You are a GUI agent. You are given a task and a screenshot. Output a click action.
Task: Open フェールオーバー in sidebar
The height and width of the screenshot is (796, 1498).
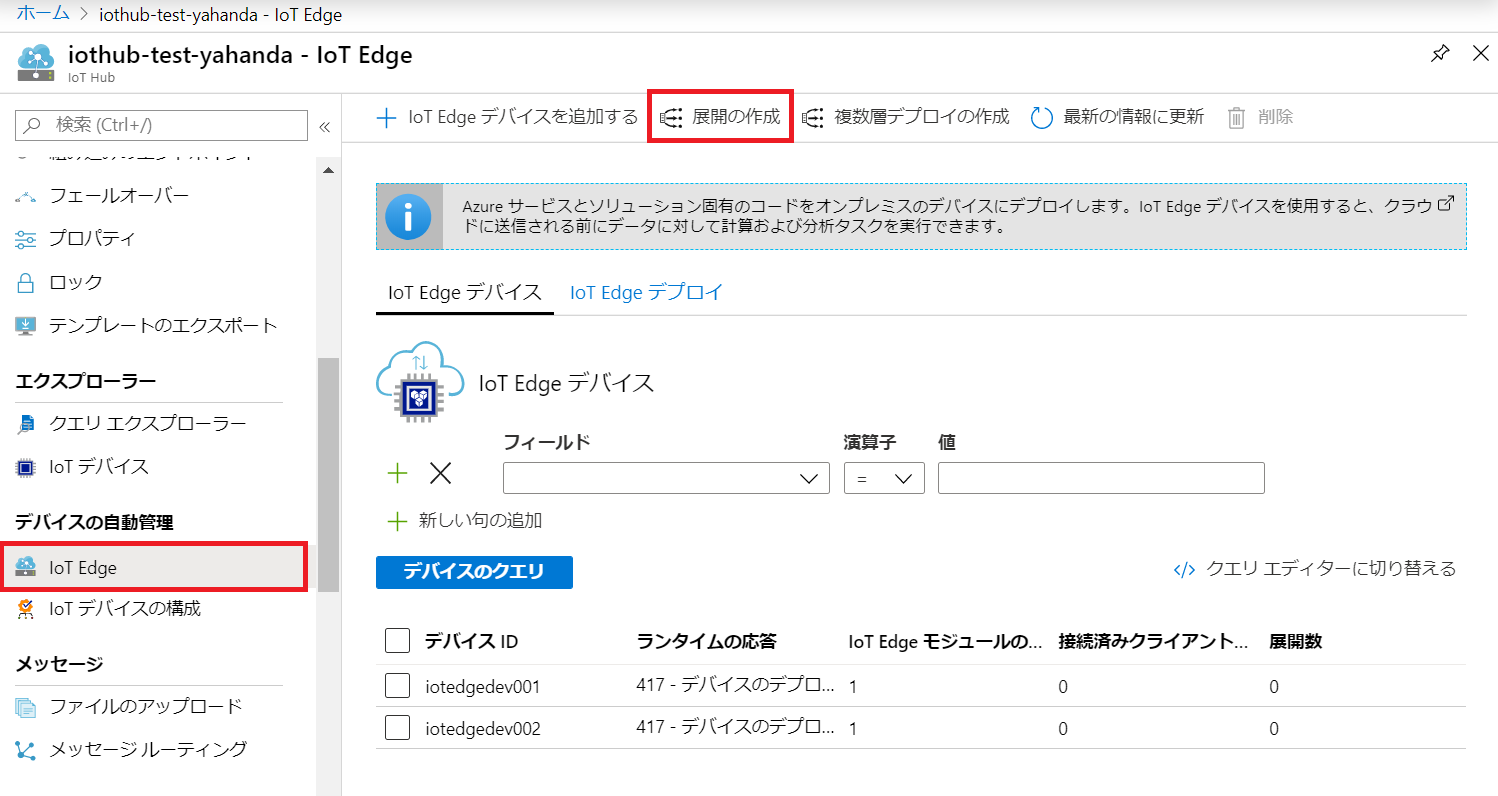[119, 195]
